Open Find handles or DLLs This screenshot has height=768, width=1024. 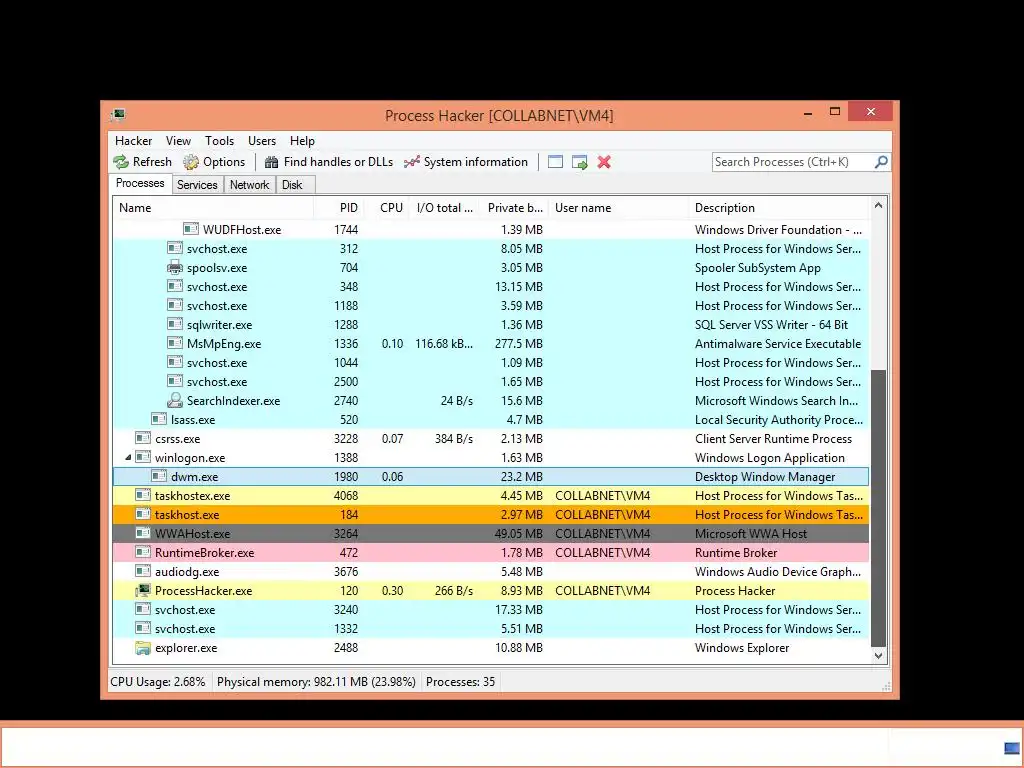[328, 162]
